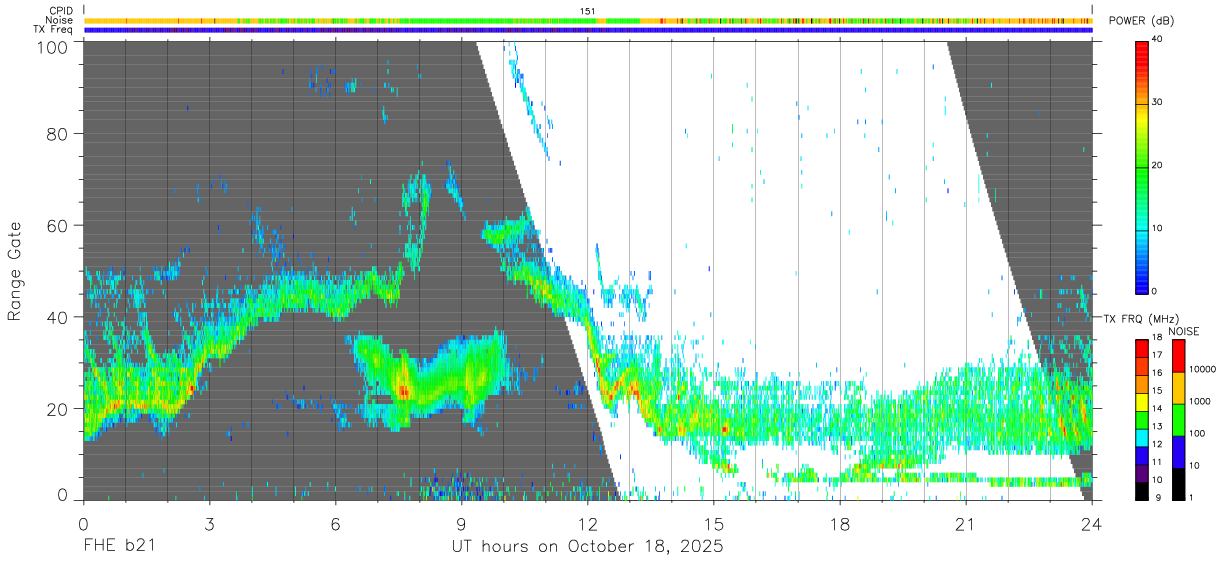Viewport: 1228px width, 567px height.
Task: Click the NOISE legend title
Action: tap(1184, 331)
